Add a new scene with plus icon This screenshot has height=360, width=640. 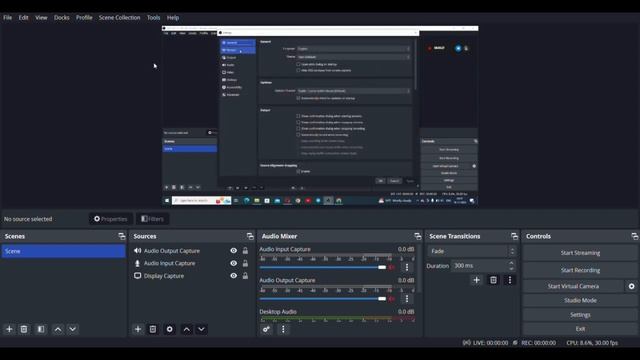(9, 329)
